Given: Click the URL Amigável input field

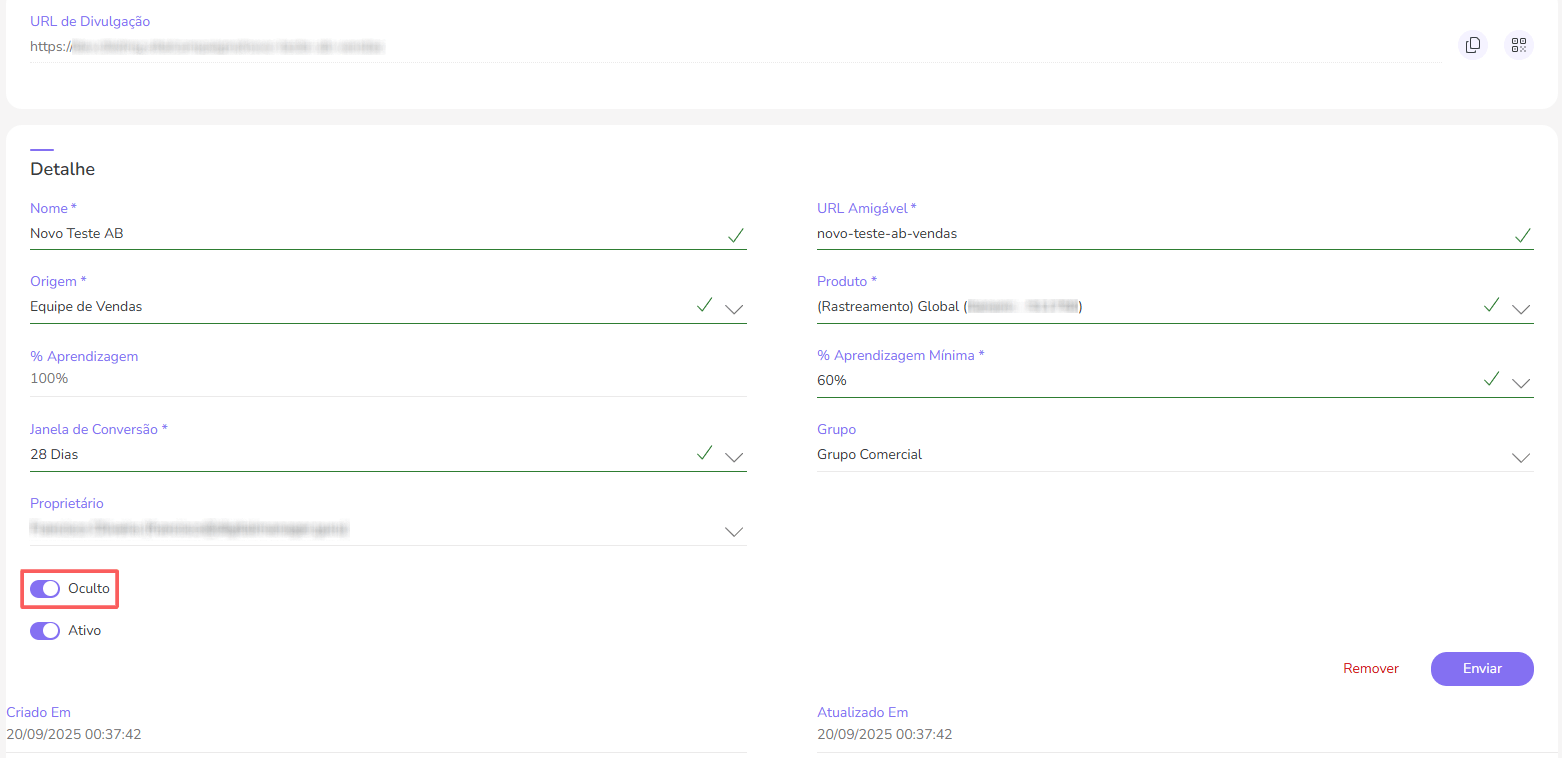Looking at the screenshot, I should (1150, 234).
